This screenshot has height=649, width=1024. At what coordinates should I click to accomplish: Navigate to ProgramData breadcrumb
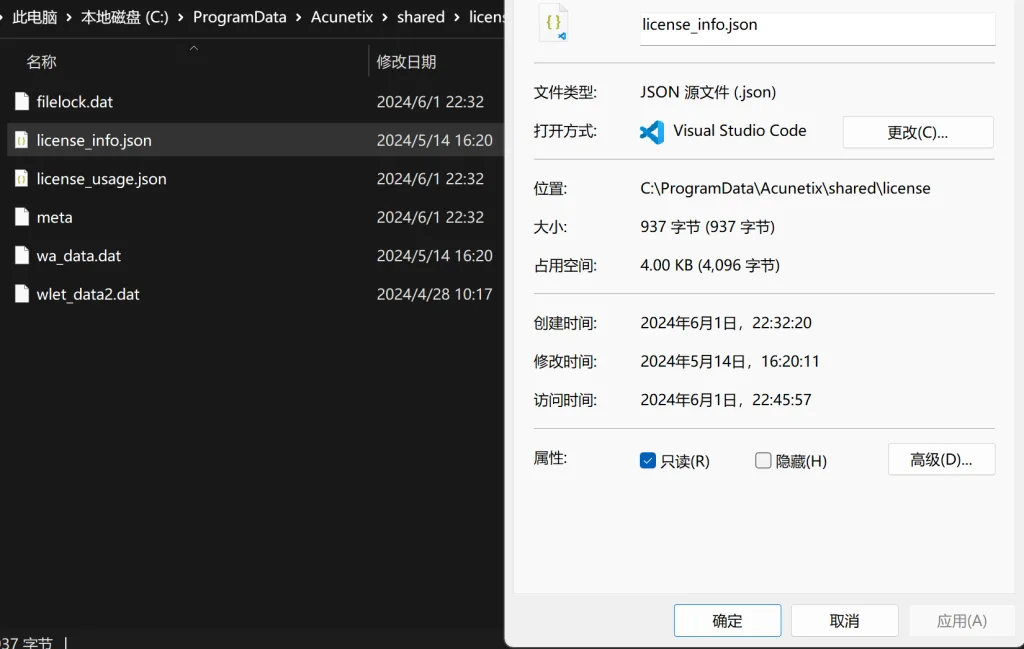coord(240,17)
